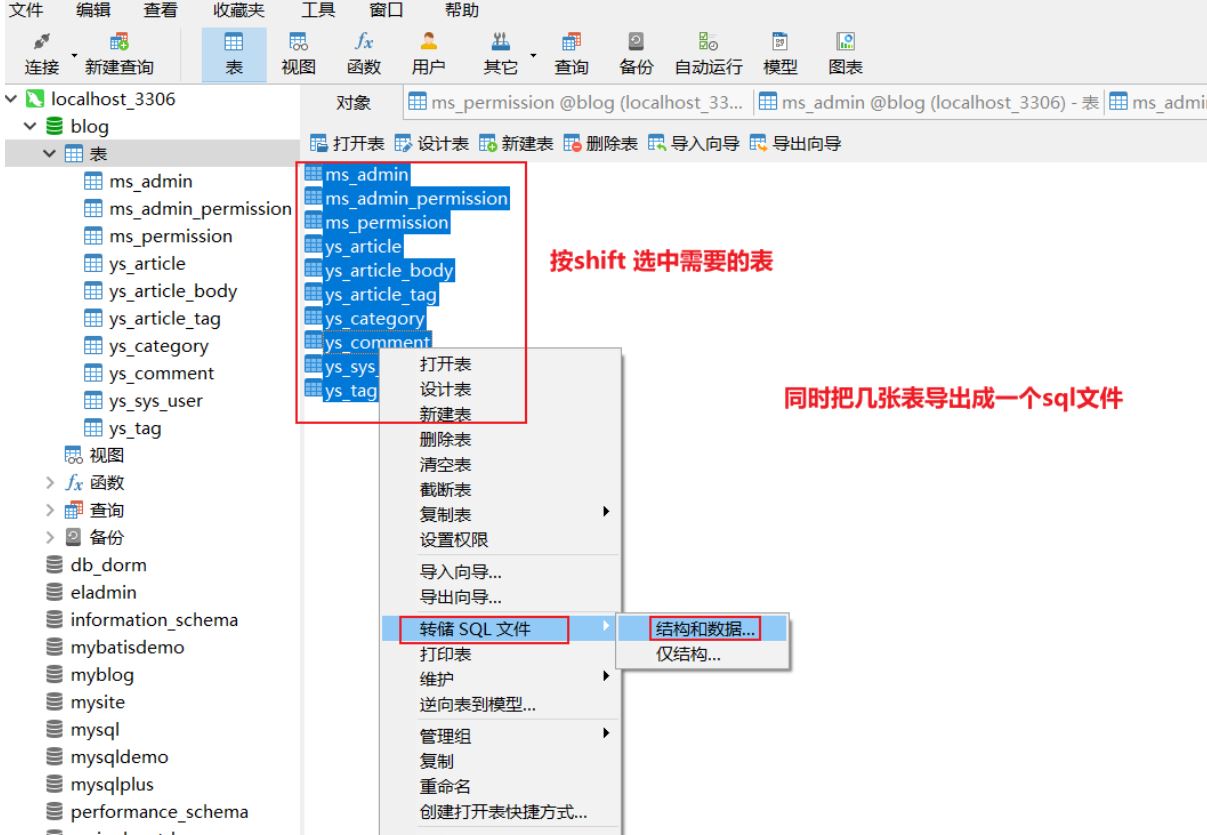
Task: Open the Automation (自动运行) toolbar icon
Action: 709,44
